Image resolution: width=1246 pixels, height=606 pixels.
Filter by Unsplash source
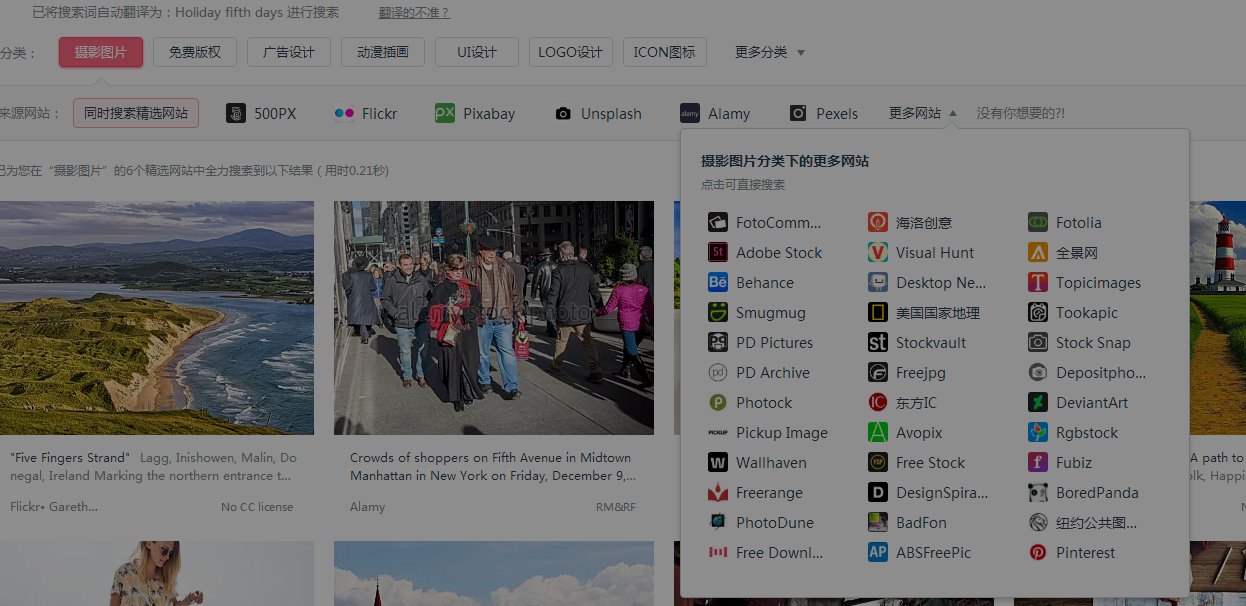click(x=598, y=113)
